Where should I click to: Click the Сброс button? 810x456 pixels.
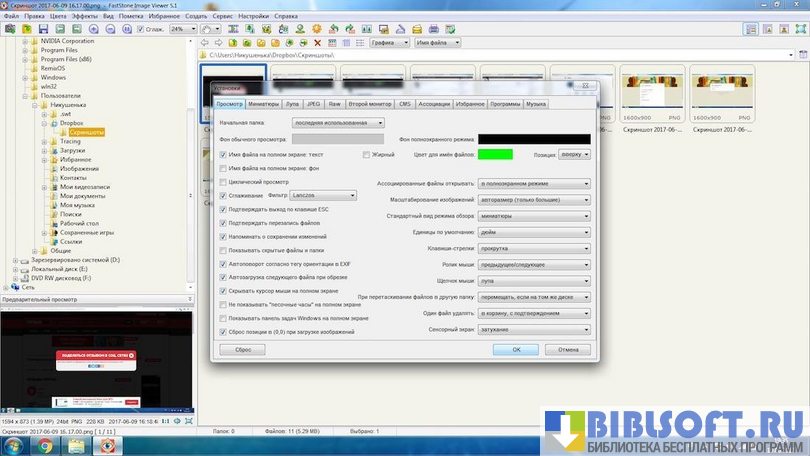(x=243, y=350)
